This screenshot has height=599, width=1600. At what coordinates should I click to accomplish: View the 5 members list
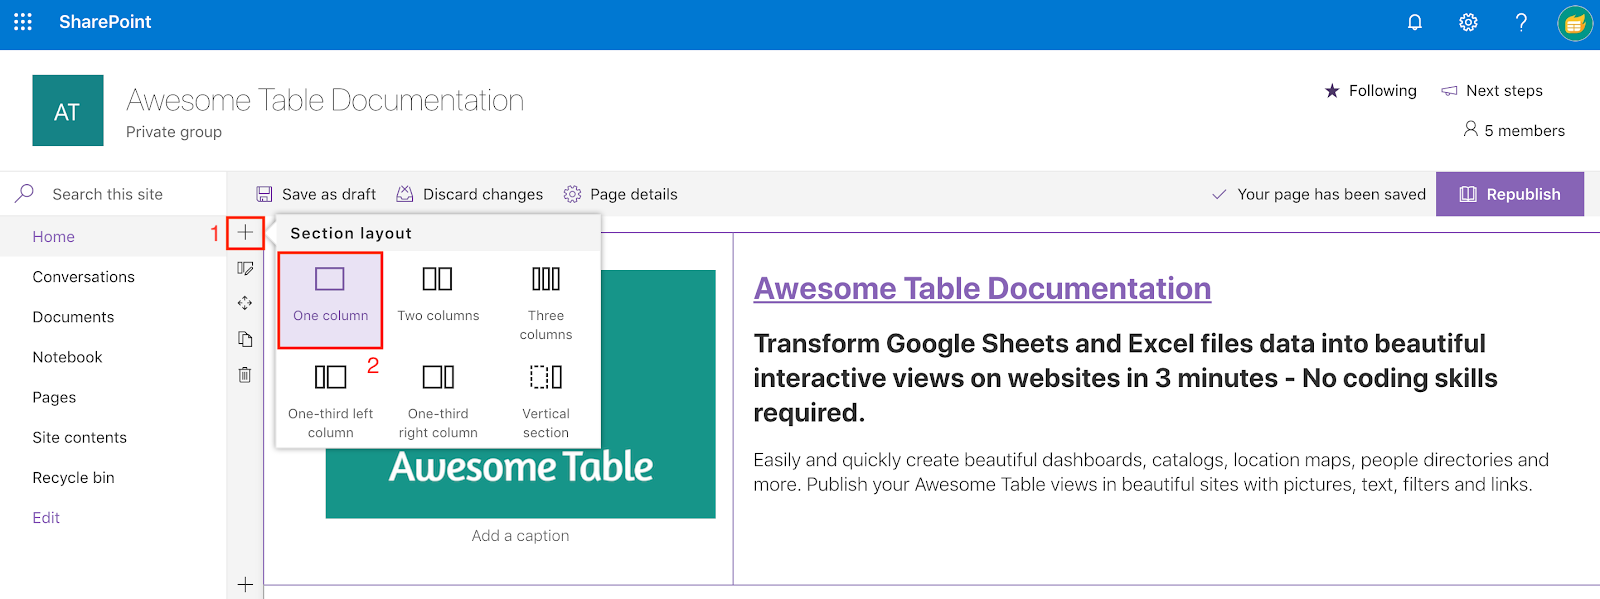pyautogui.click(x=1514, y=130)
